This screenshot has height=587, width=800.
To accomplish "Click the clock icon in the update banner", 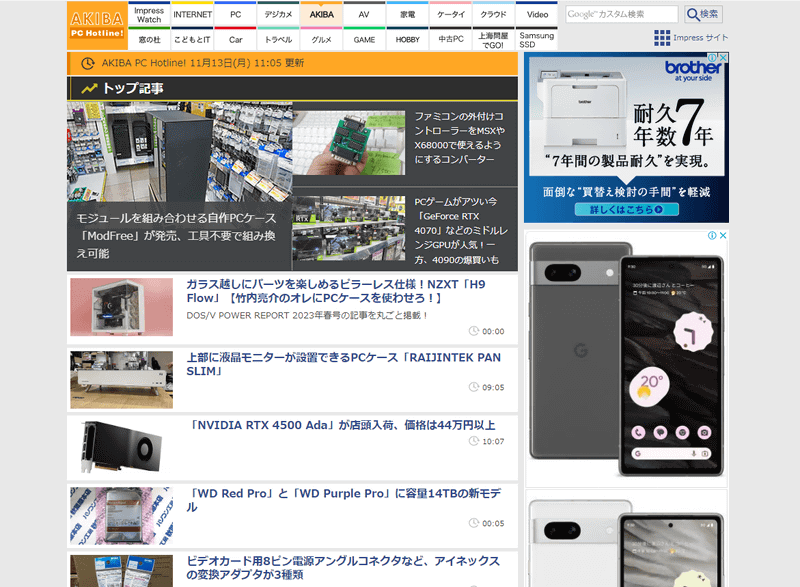I will [89, 62].
